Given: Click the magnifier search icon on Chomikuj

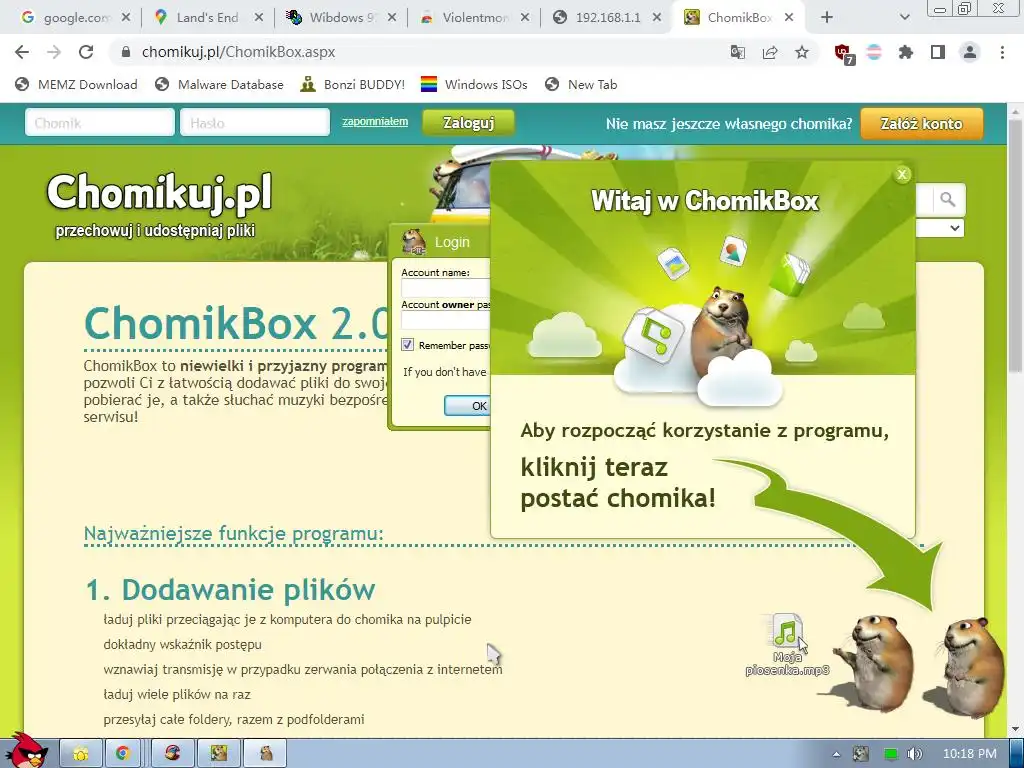Looking at the screenshot, I should (x=948, y=200).
